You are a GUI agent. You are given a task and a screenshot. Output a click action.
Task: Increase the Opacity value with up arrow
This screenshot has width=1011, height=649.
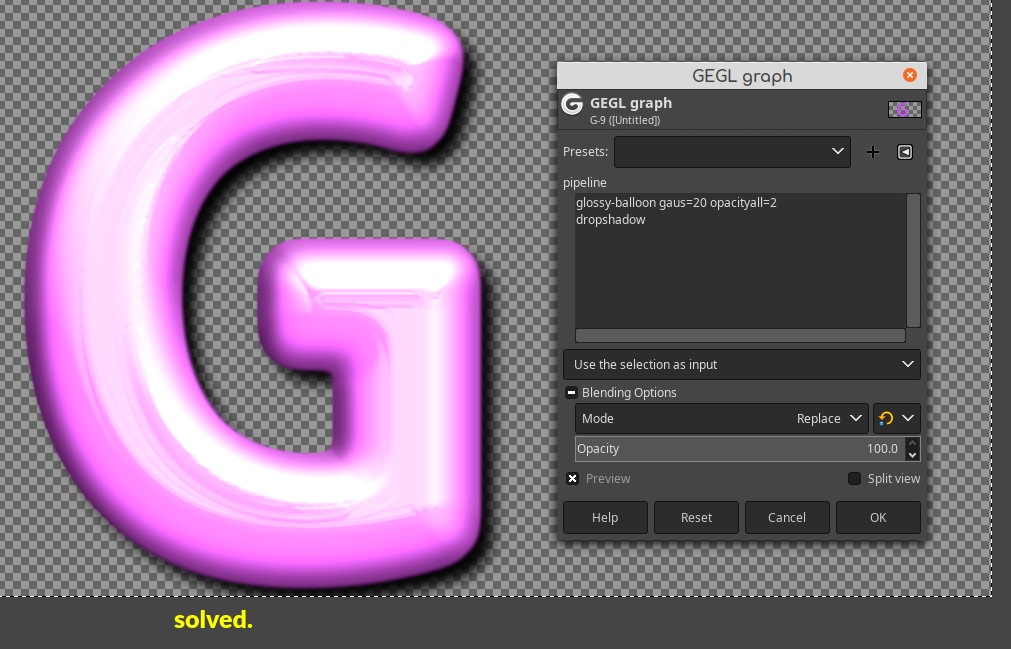pyautogui.click(x=912, y=443)
